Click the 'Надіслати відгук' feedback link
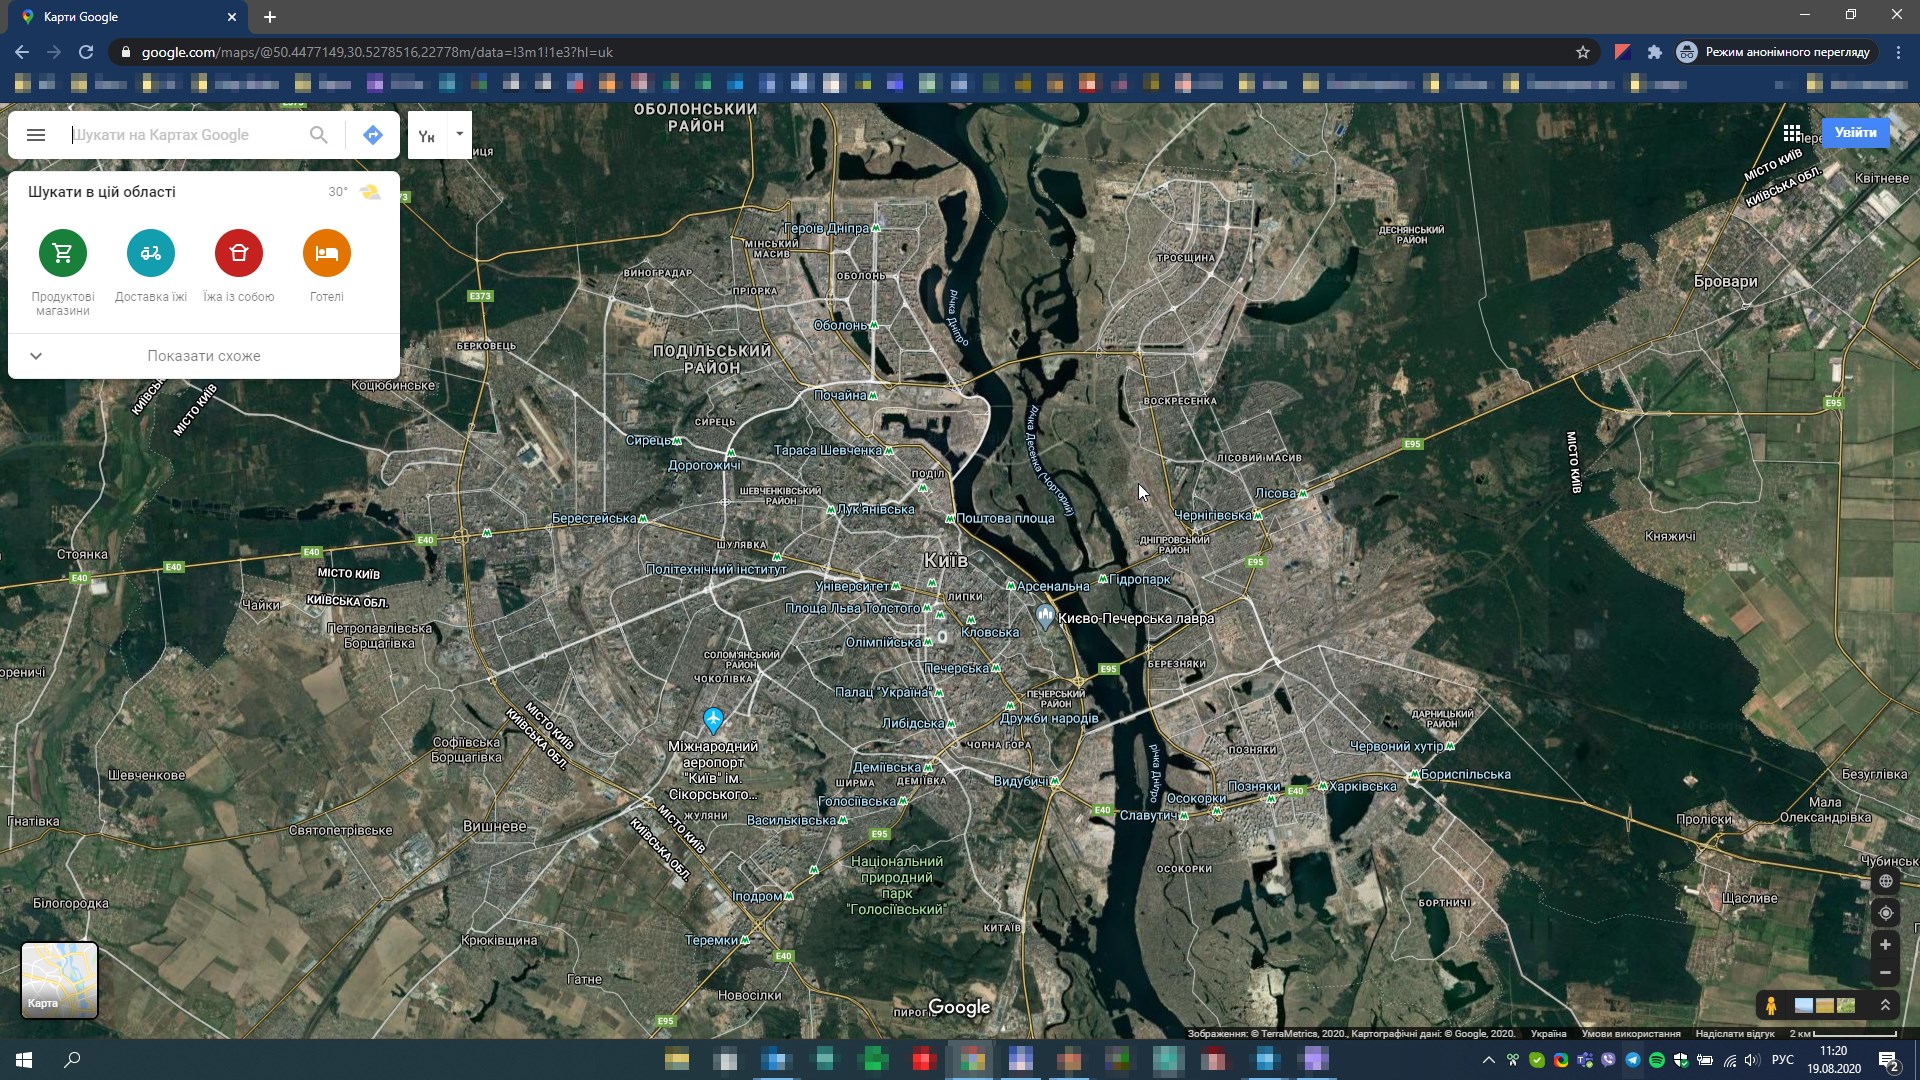The width and height of the screenshot is (1920, 1080). coord(1735,1034)
